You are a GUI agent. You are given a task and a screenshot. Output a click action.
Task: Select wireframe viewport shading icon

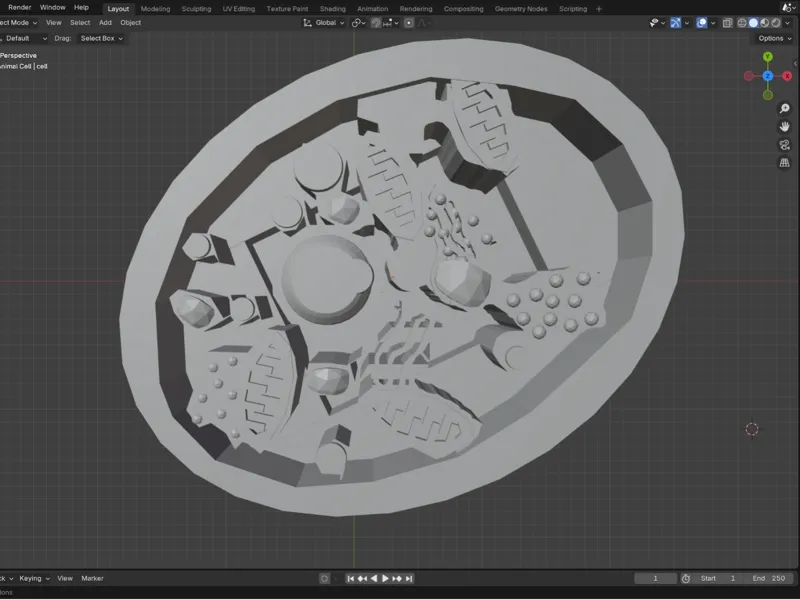[742, 23]
